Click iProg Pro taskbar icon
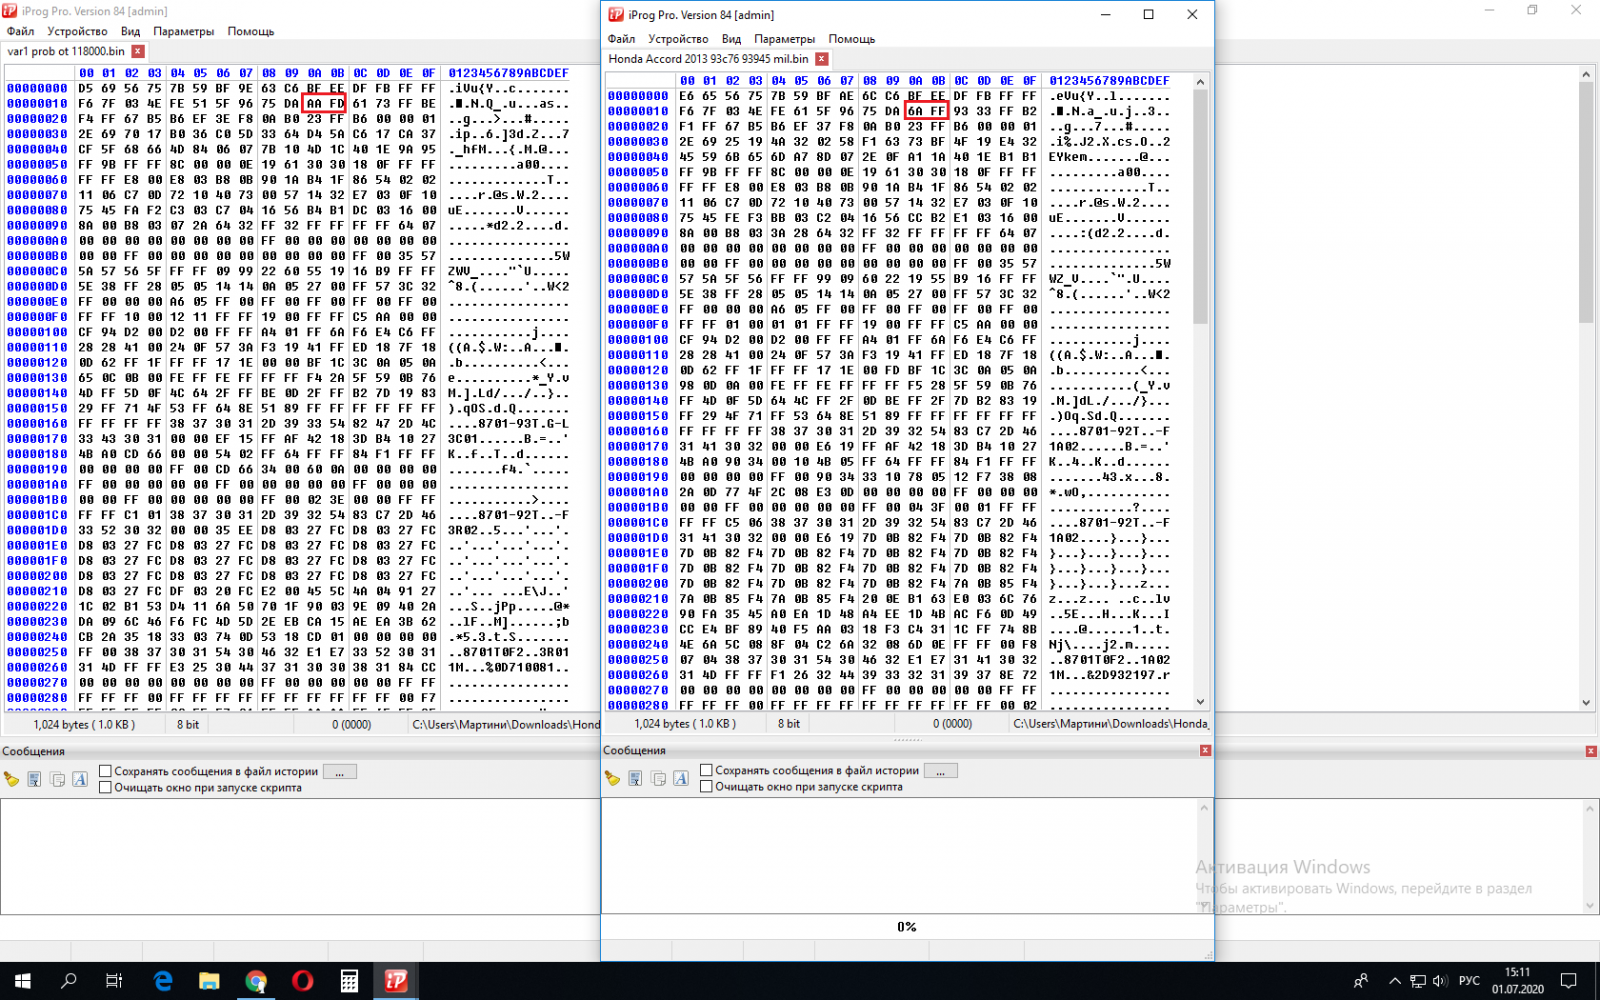 [x=396, y=981]
